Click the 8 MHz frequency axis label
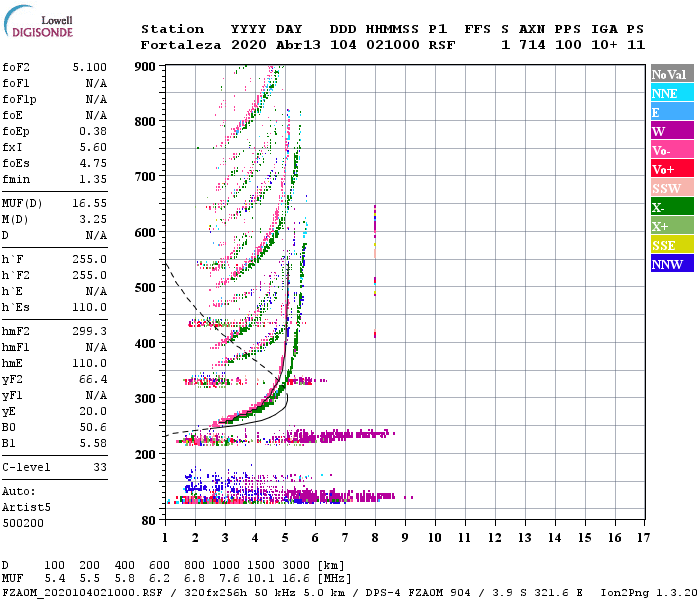700x600 pixels. pos(375,538)
